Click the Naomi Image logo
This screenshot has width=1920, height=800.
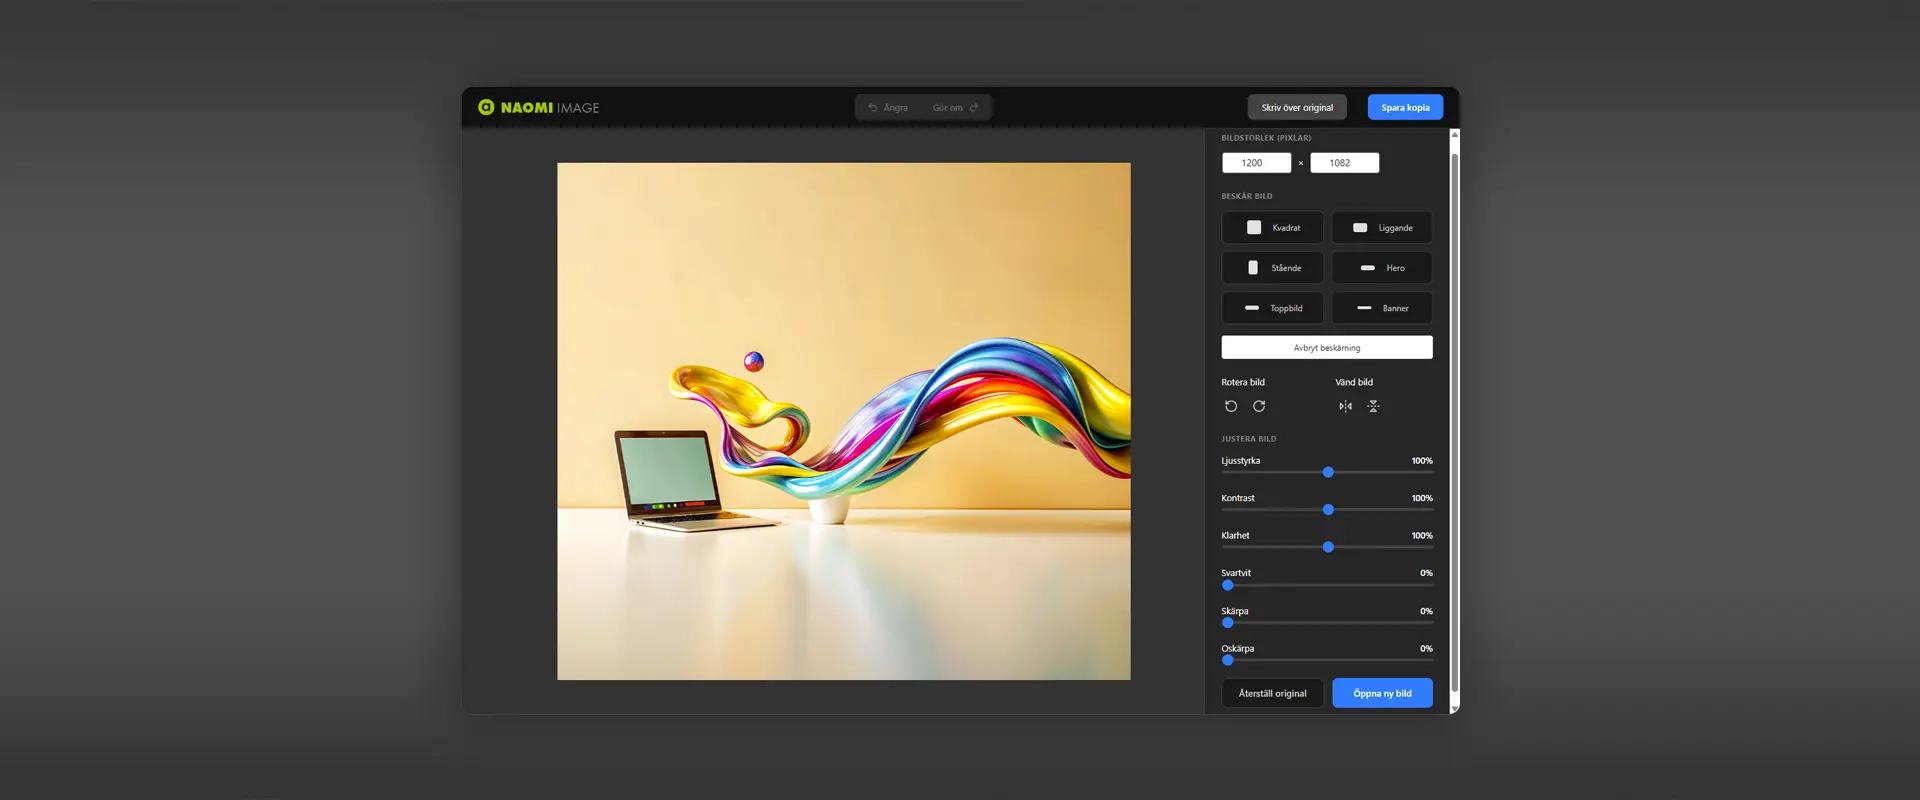(538, 107)
